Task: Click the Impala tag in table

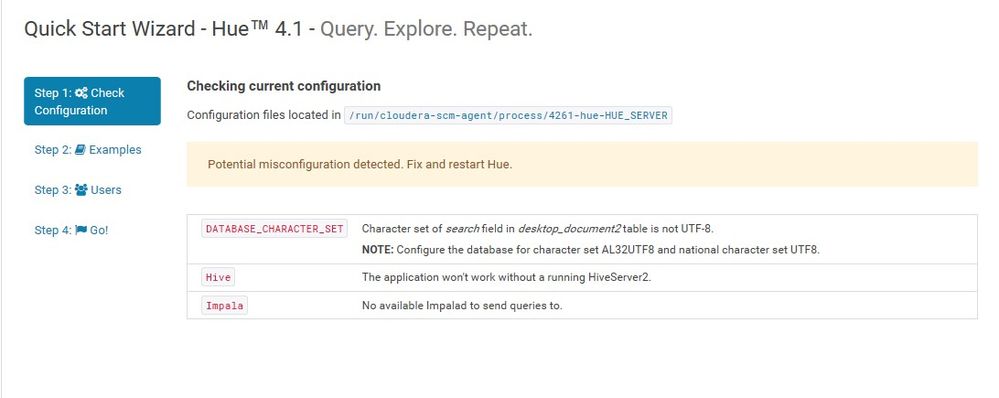Action: pos(224,306)
